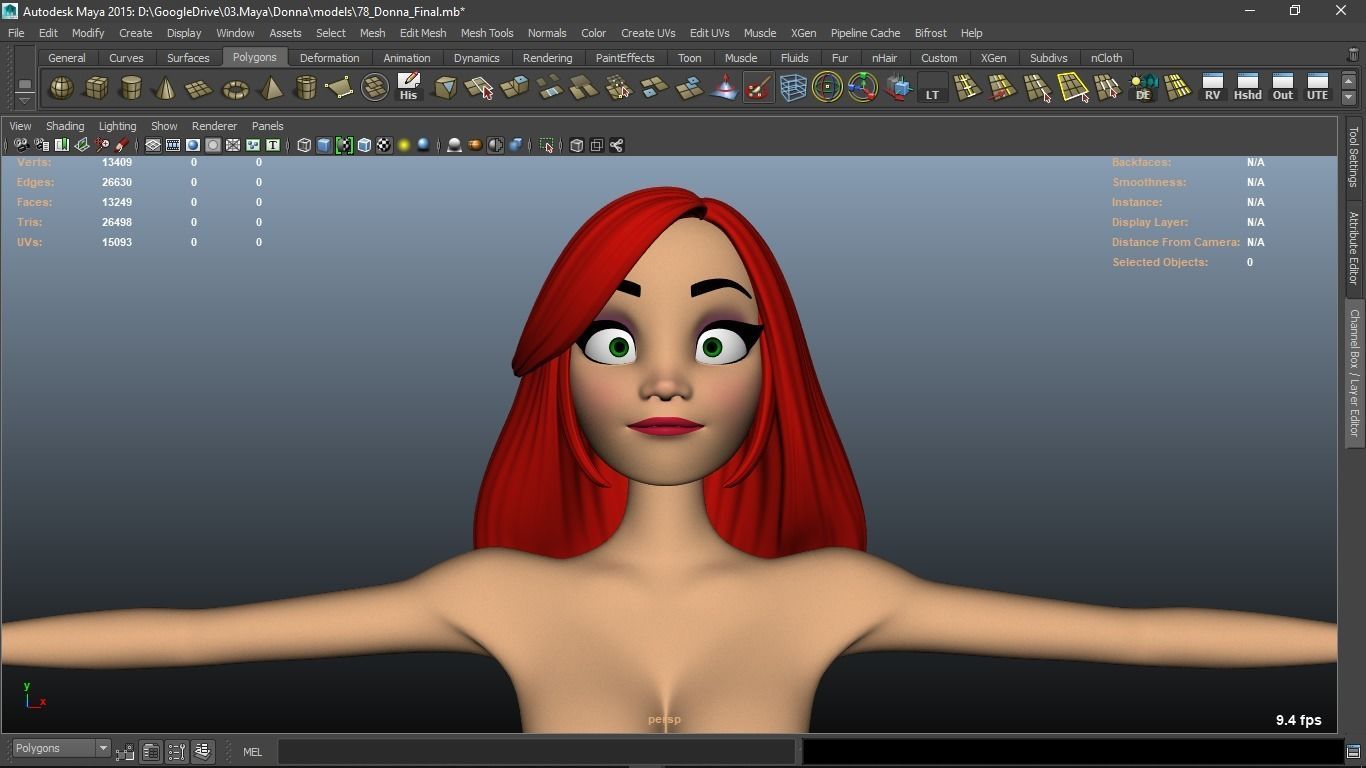This screenshot has width=1366, height=768.
Task: Switch to the nCloth shelf tab
Action: pos(1106,58)
